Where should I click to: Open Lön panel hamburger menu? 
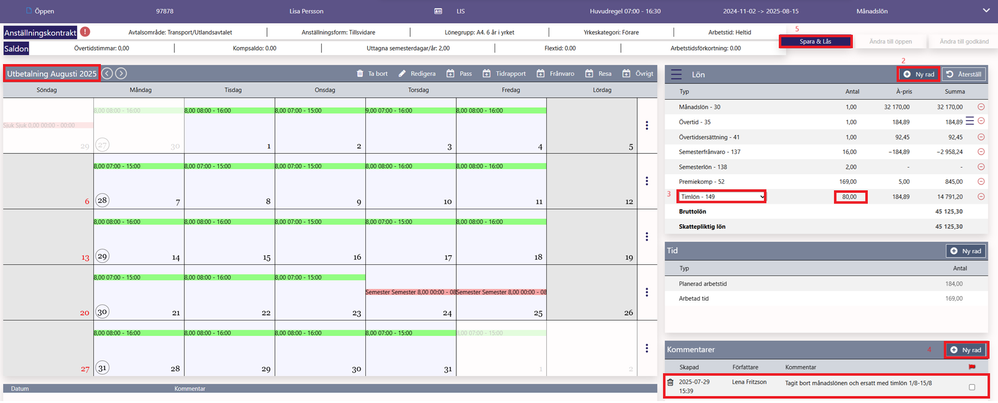click(x=676, y=74)
